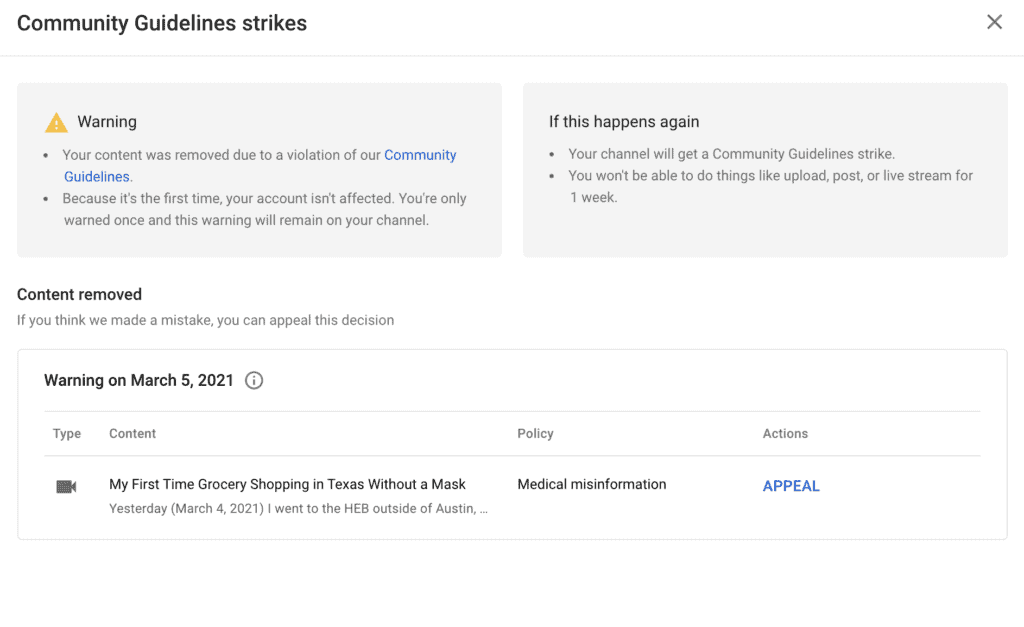Click the video description starting with Yesterday
The width and height of the screenshot is (1024, 627).
click(x=298, y=509)
